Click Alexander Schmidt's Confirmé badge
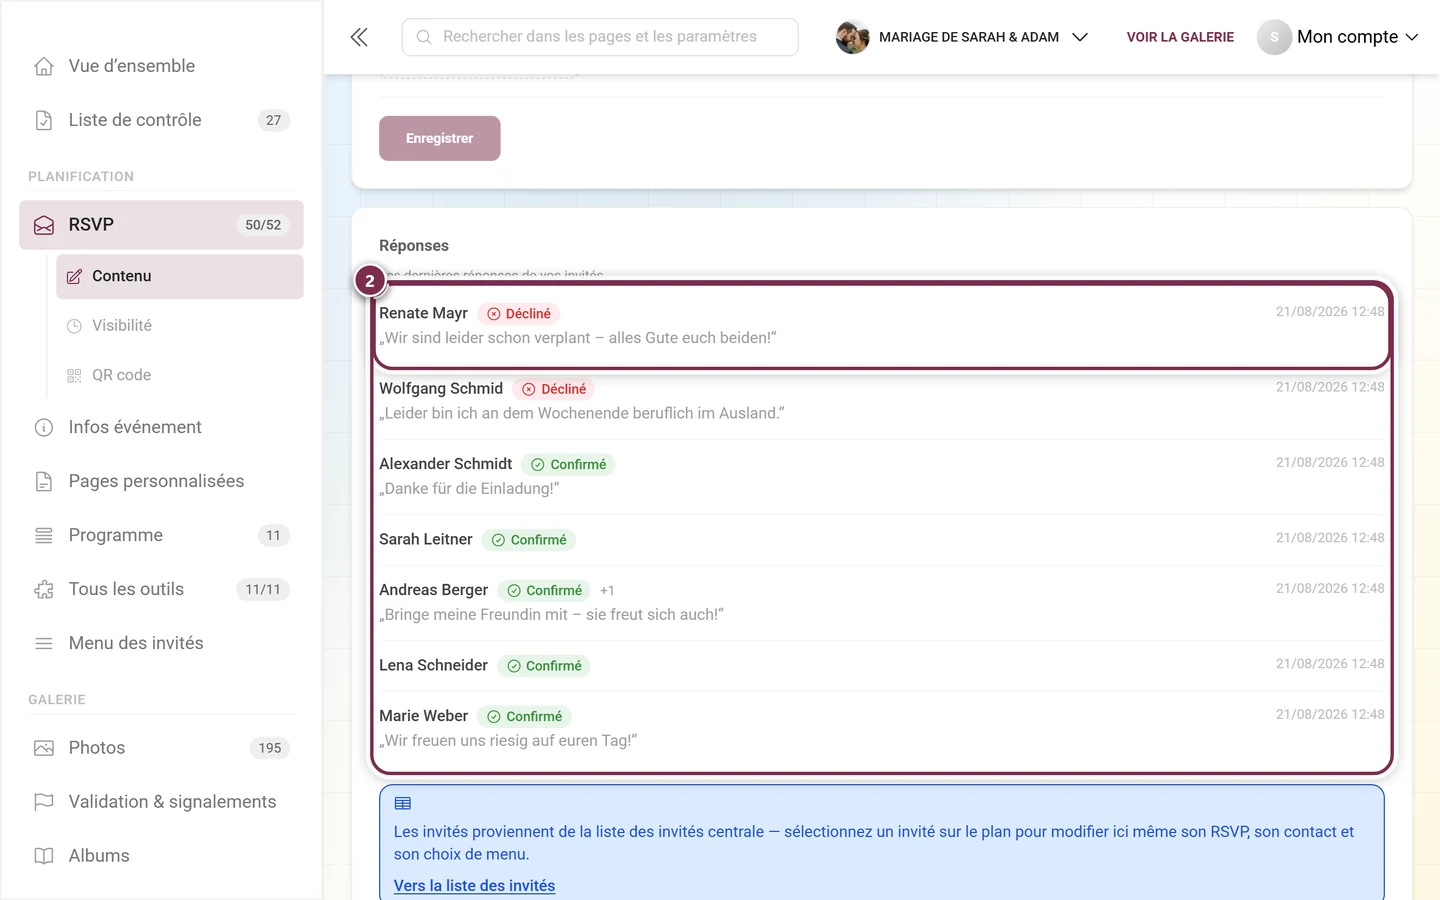The image size is (1440, 900). pyautogui.click(x=568, y=464)
